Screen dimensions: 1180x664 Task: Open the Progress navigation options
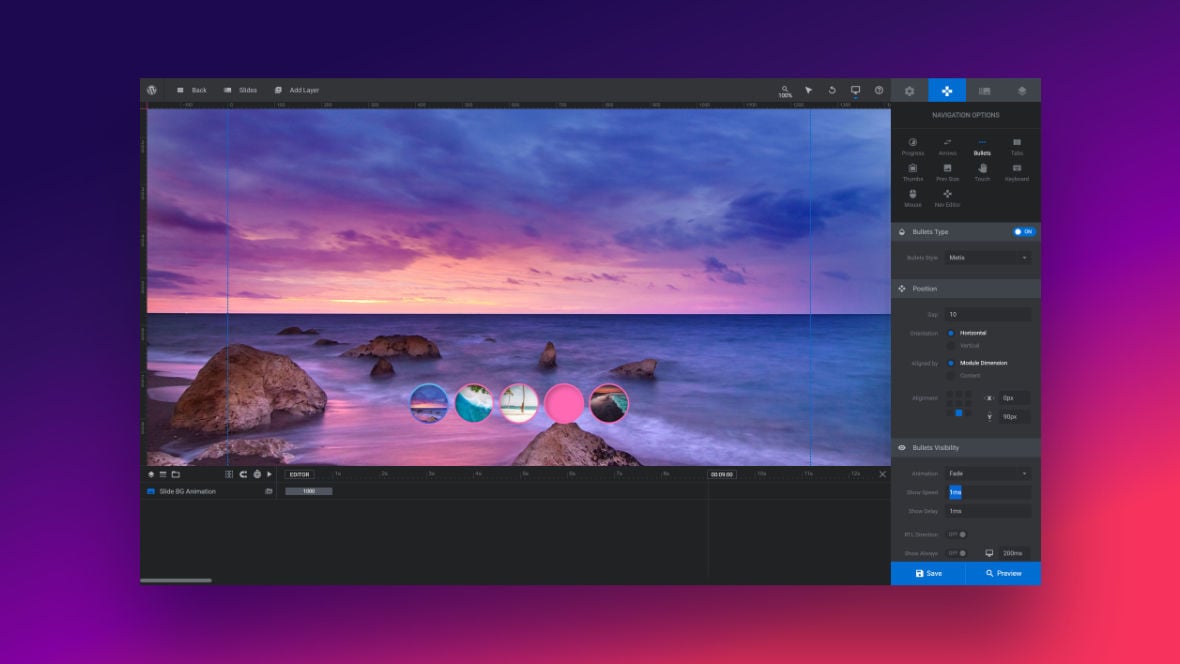[x=913, y=146]
